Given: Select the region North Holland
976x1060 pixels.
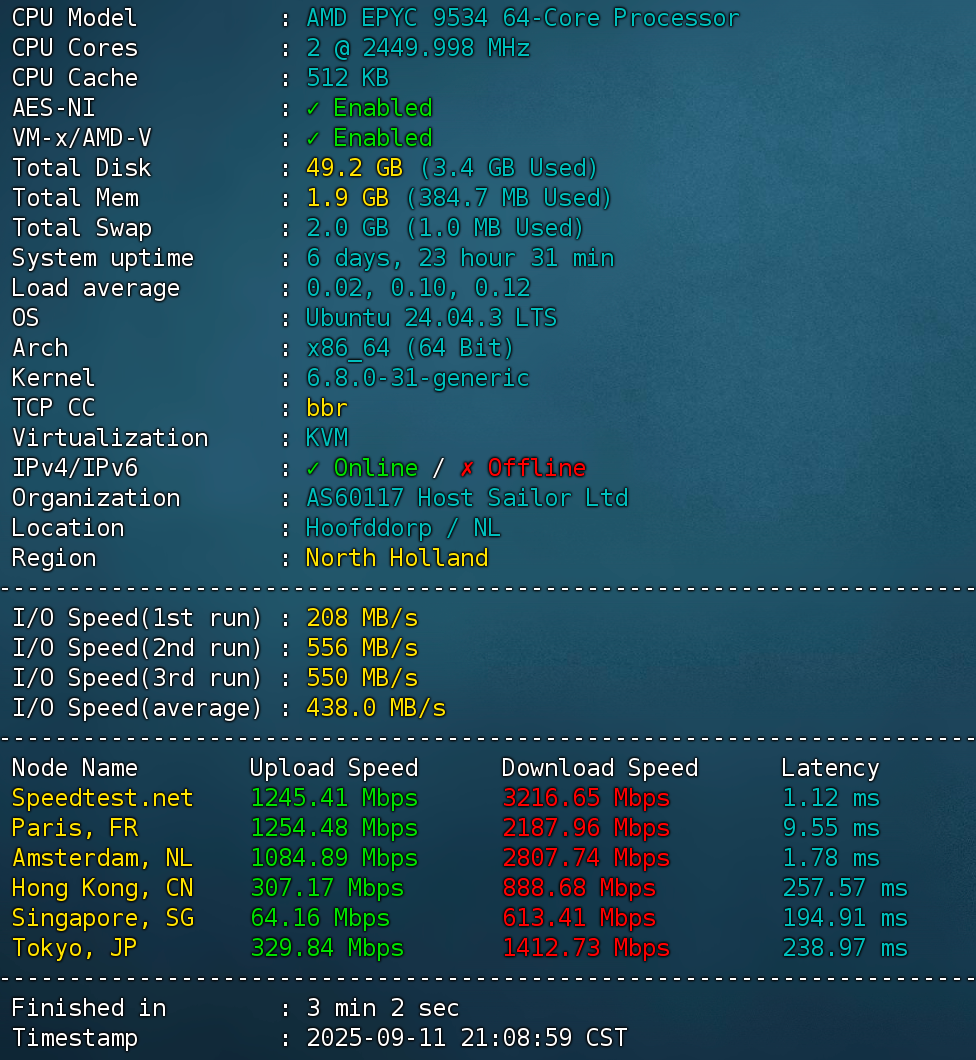Looking at the screenshot, I should point(397,558).
